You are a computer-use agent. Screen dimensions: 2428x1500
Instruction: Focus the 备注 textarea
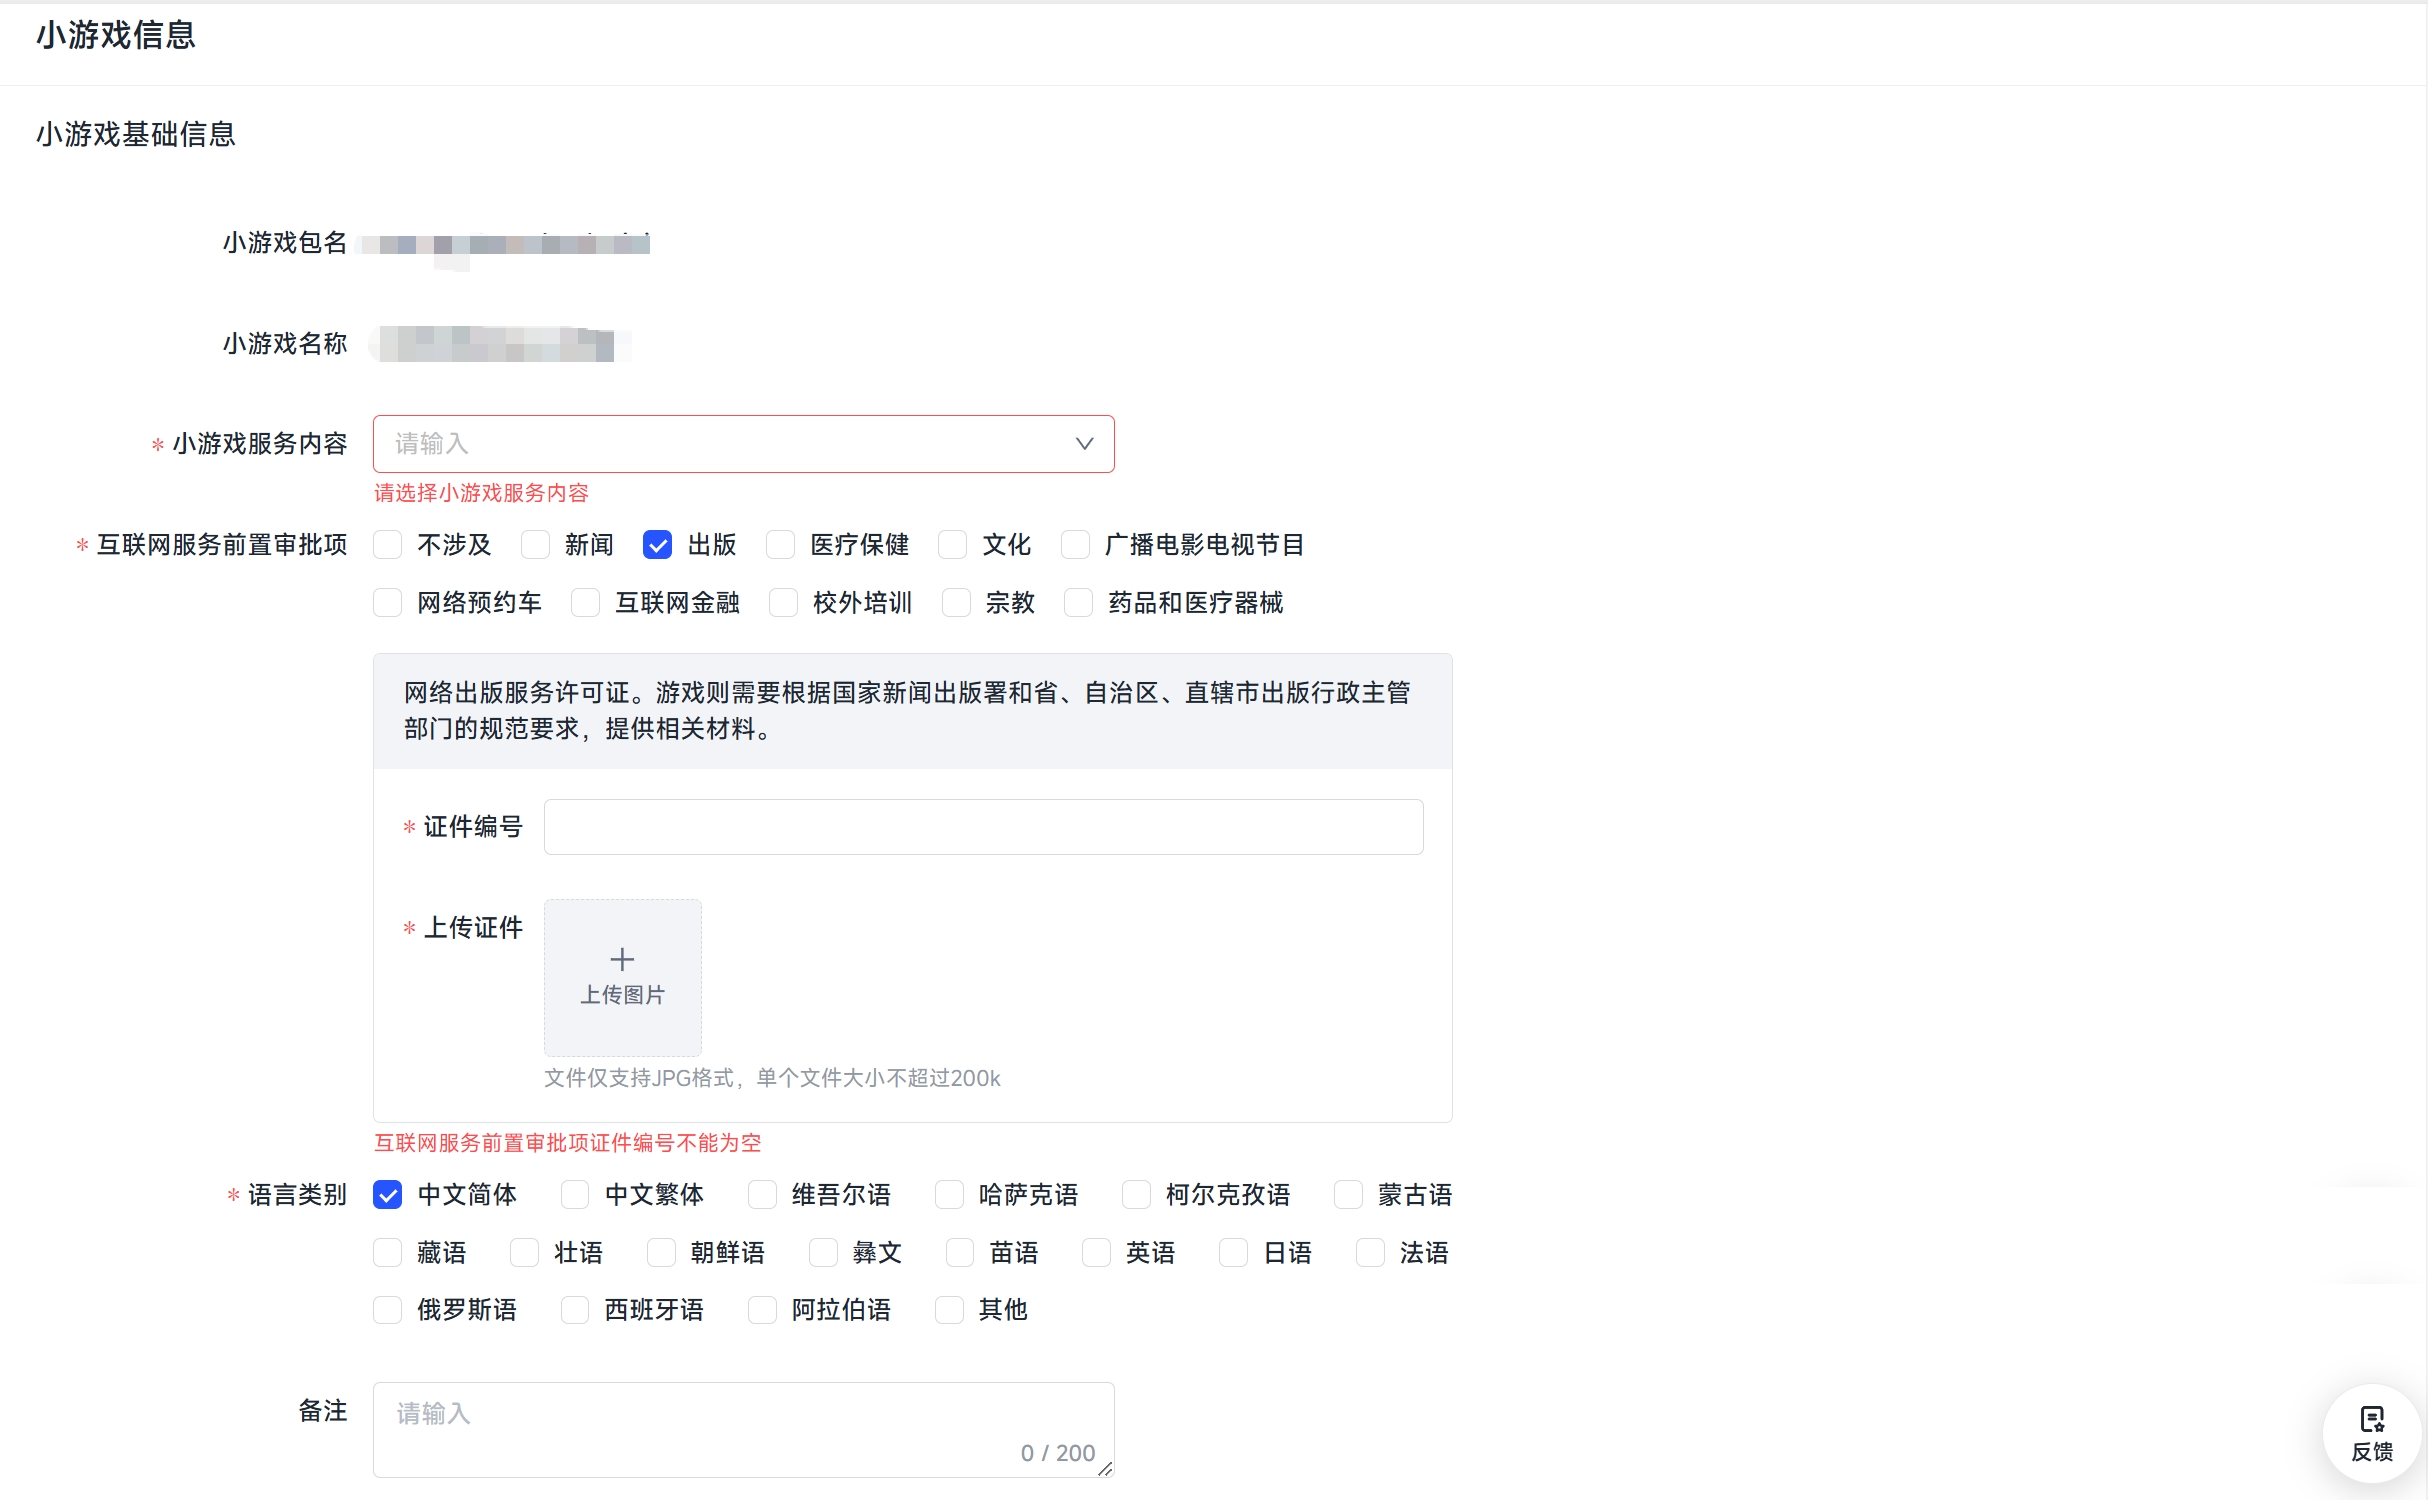(743, 1428)
